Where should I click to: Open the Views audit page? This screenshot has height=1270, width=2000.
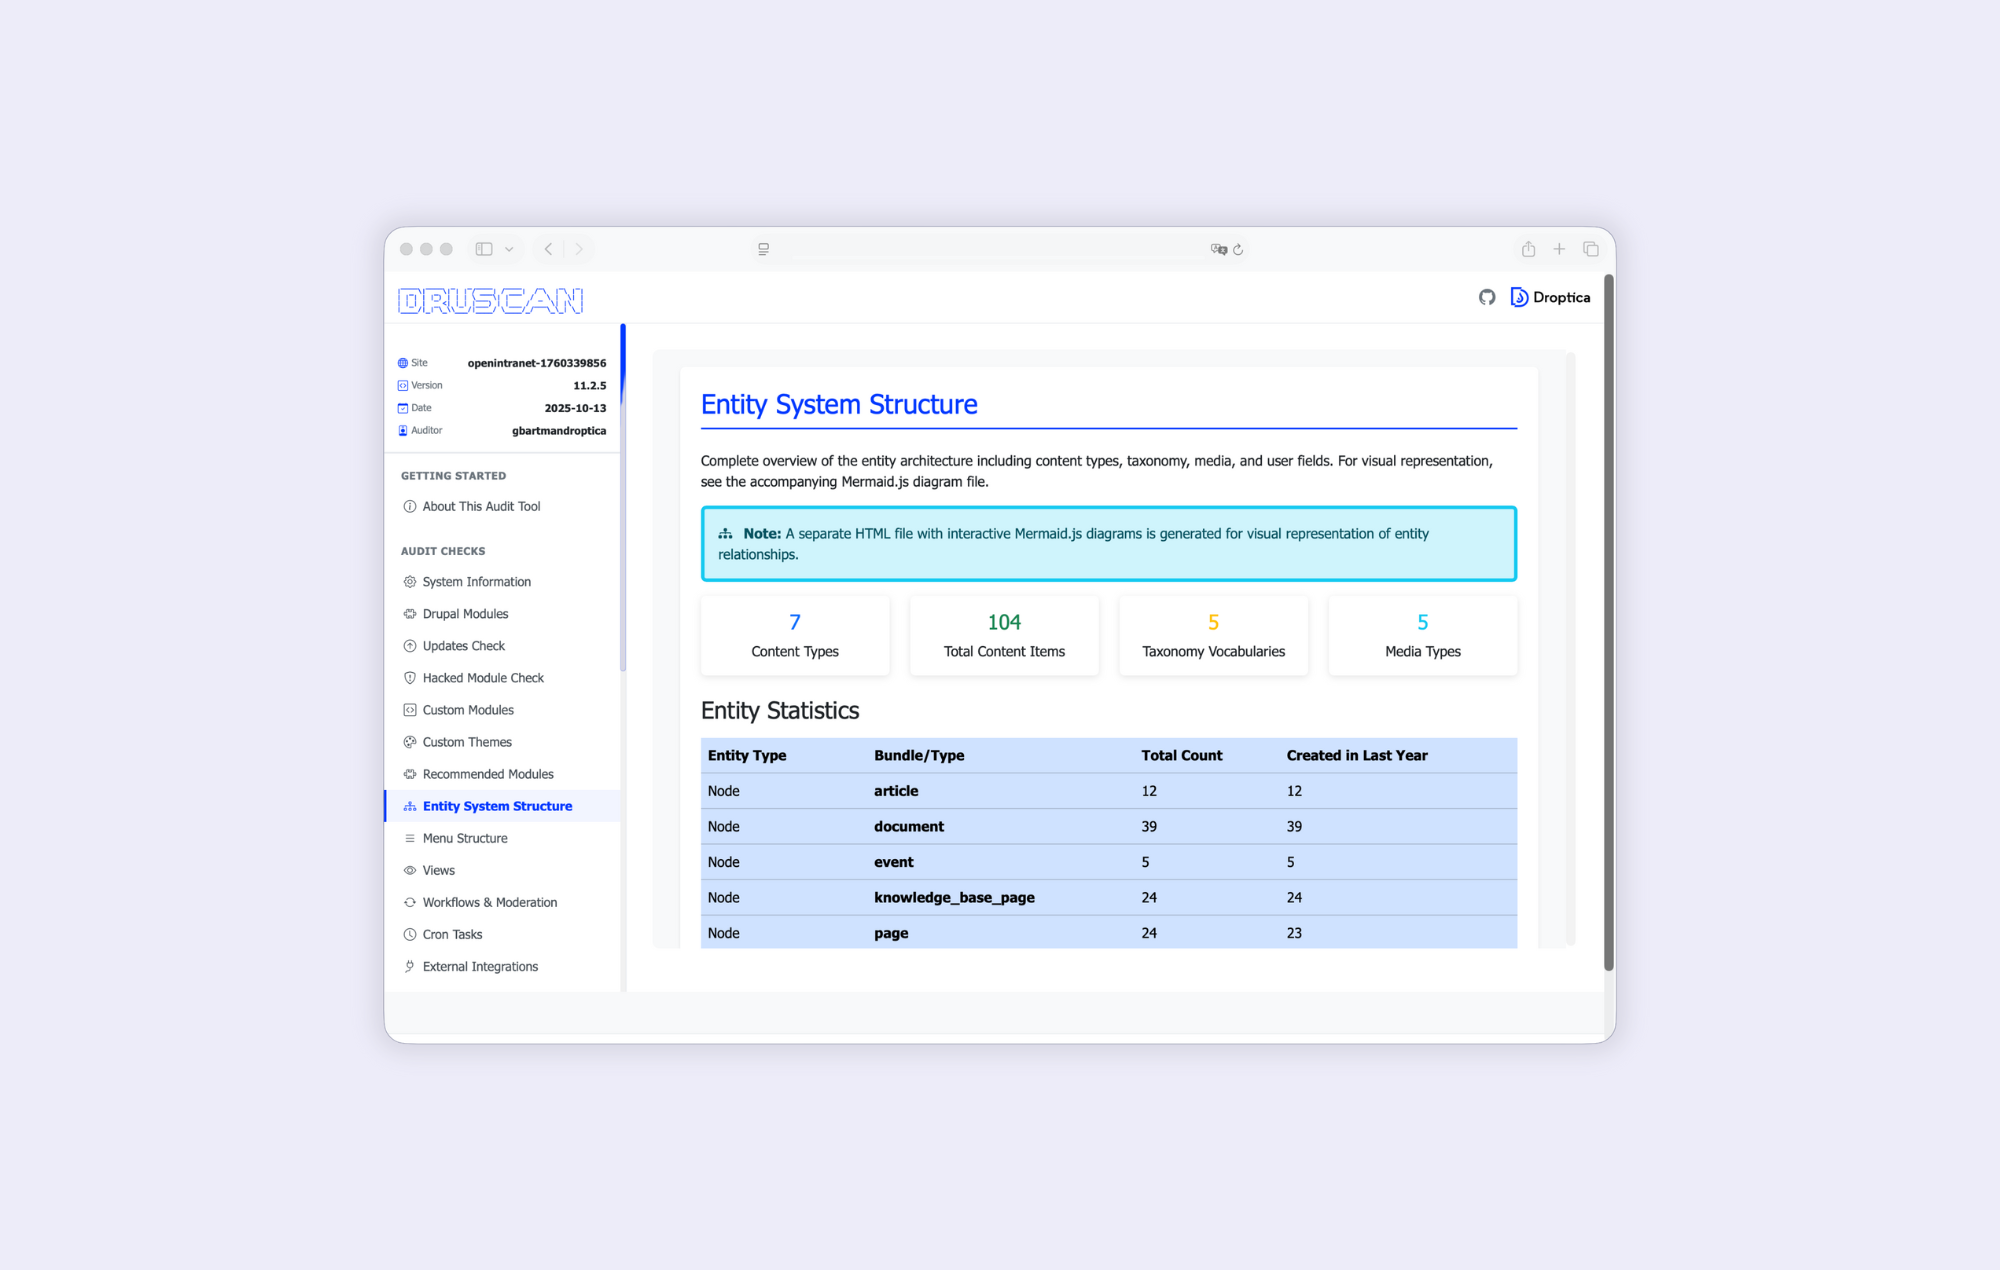click(438, 870)
